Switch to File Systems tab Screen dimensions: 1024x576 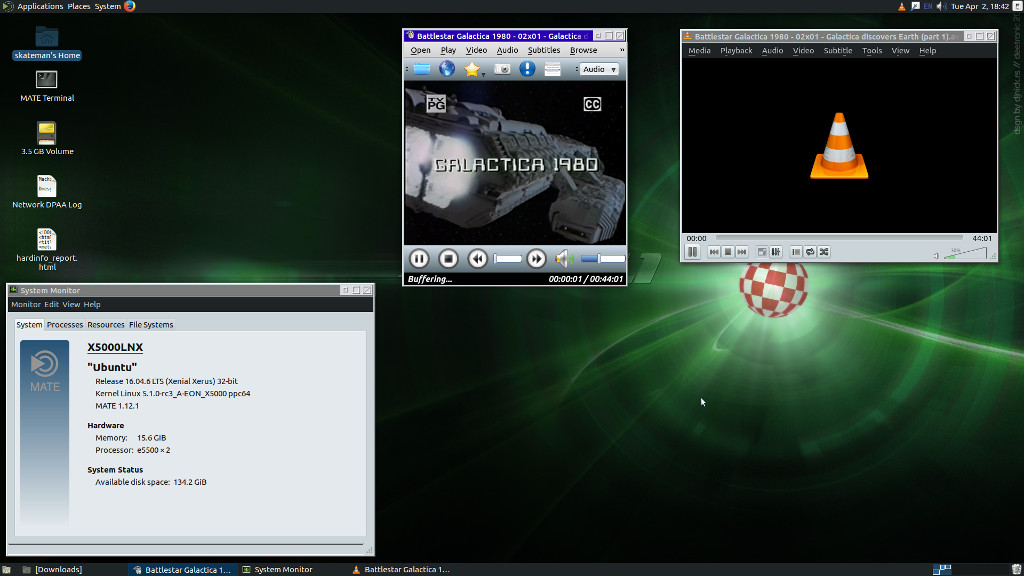(x=151, y=325)
